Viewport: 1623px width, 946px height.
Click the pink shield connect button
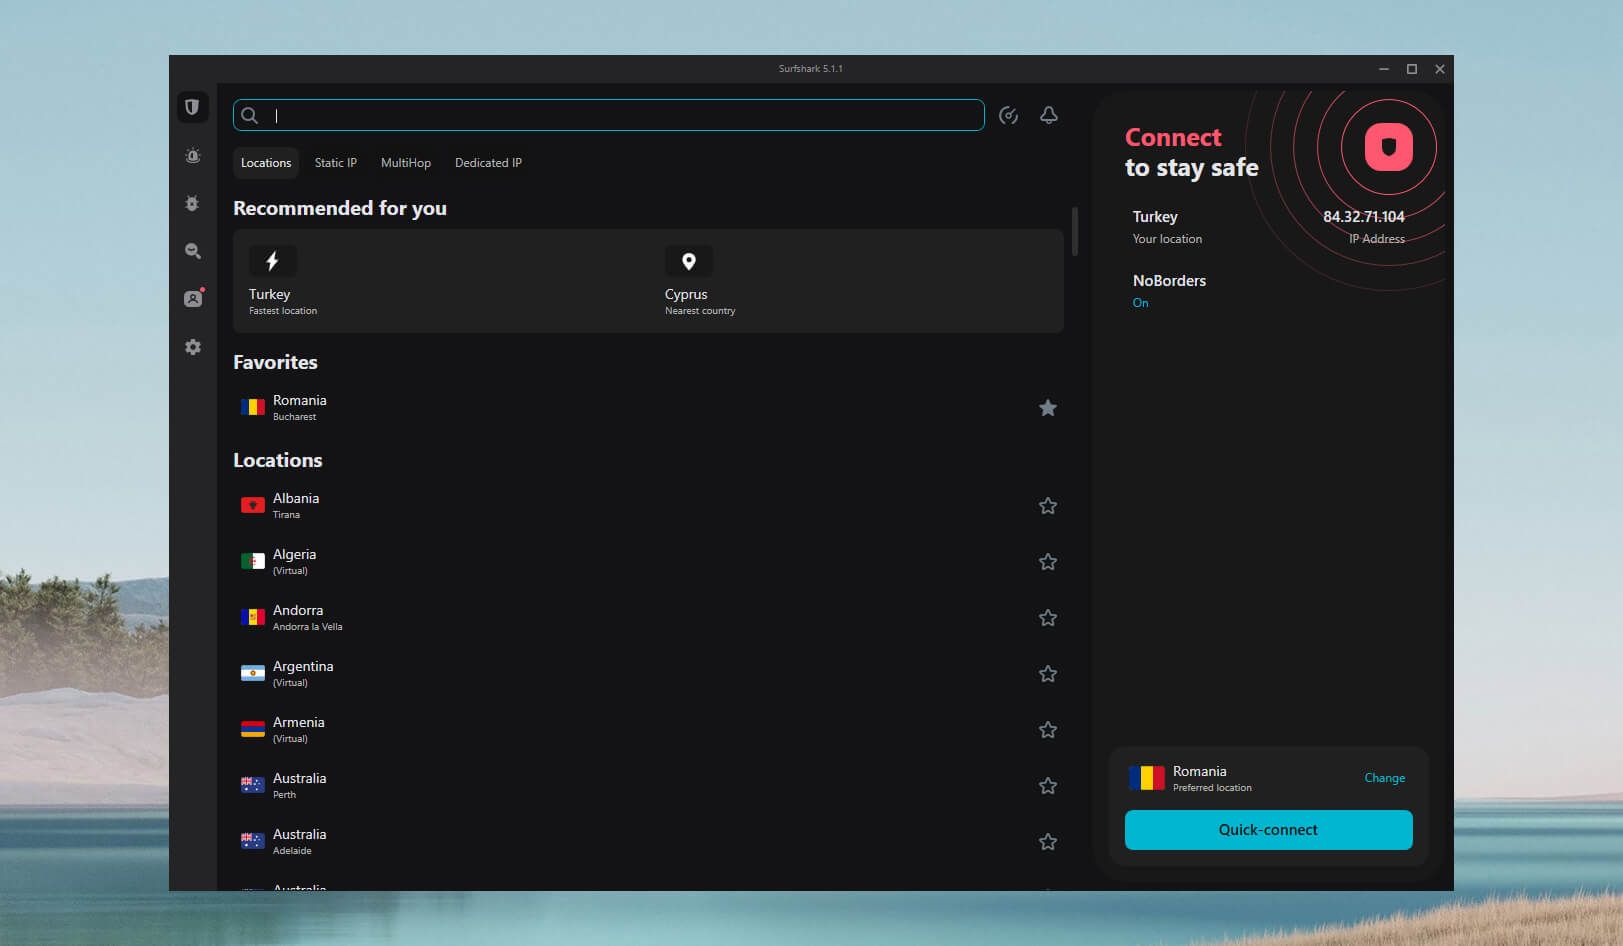point(1389,147)
